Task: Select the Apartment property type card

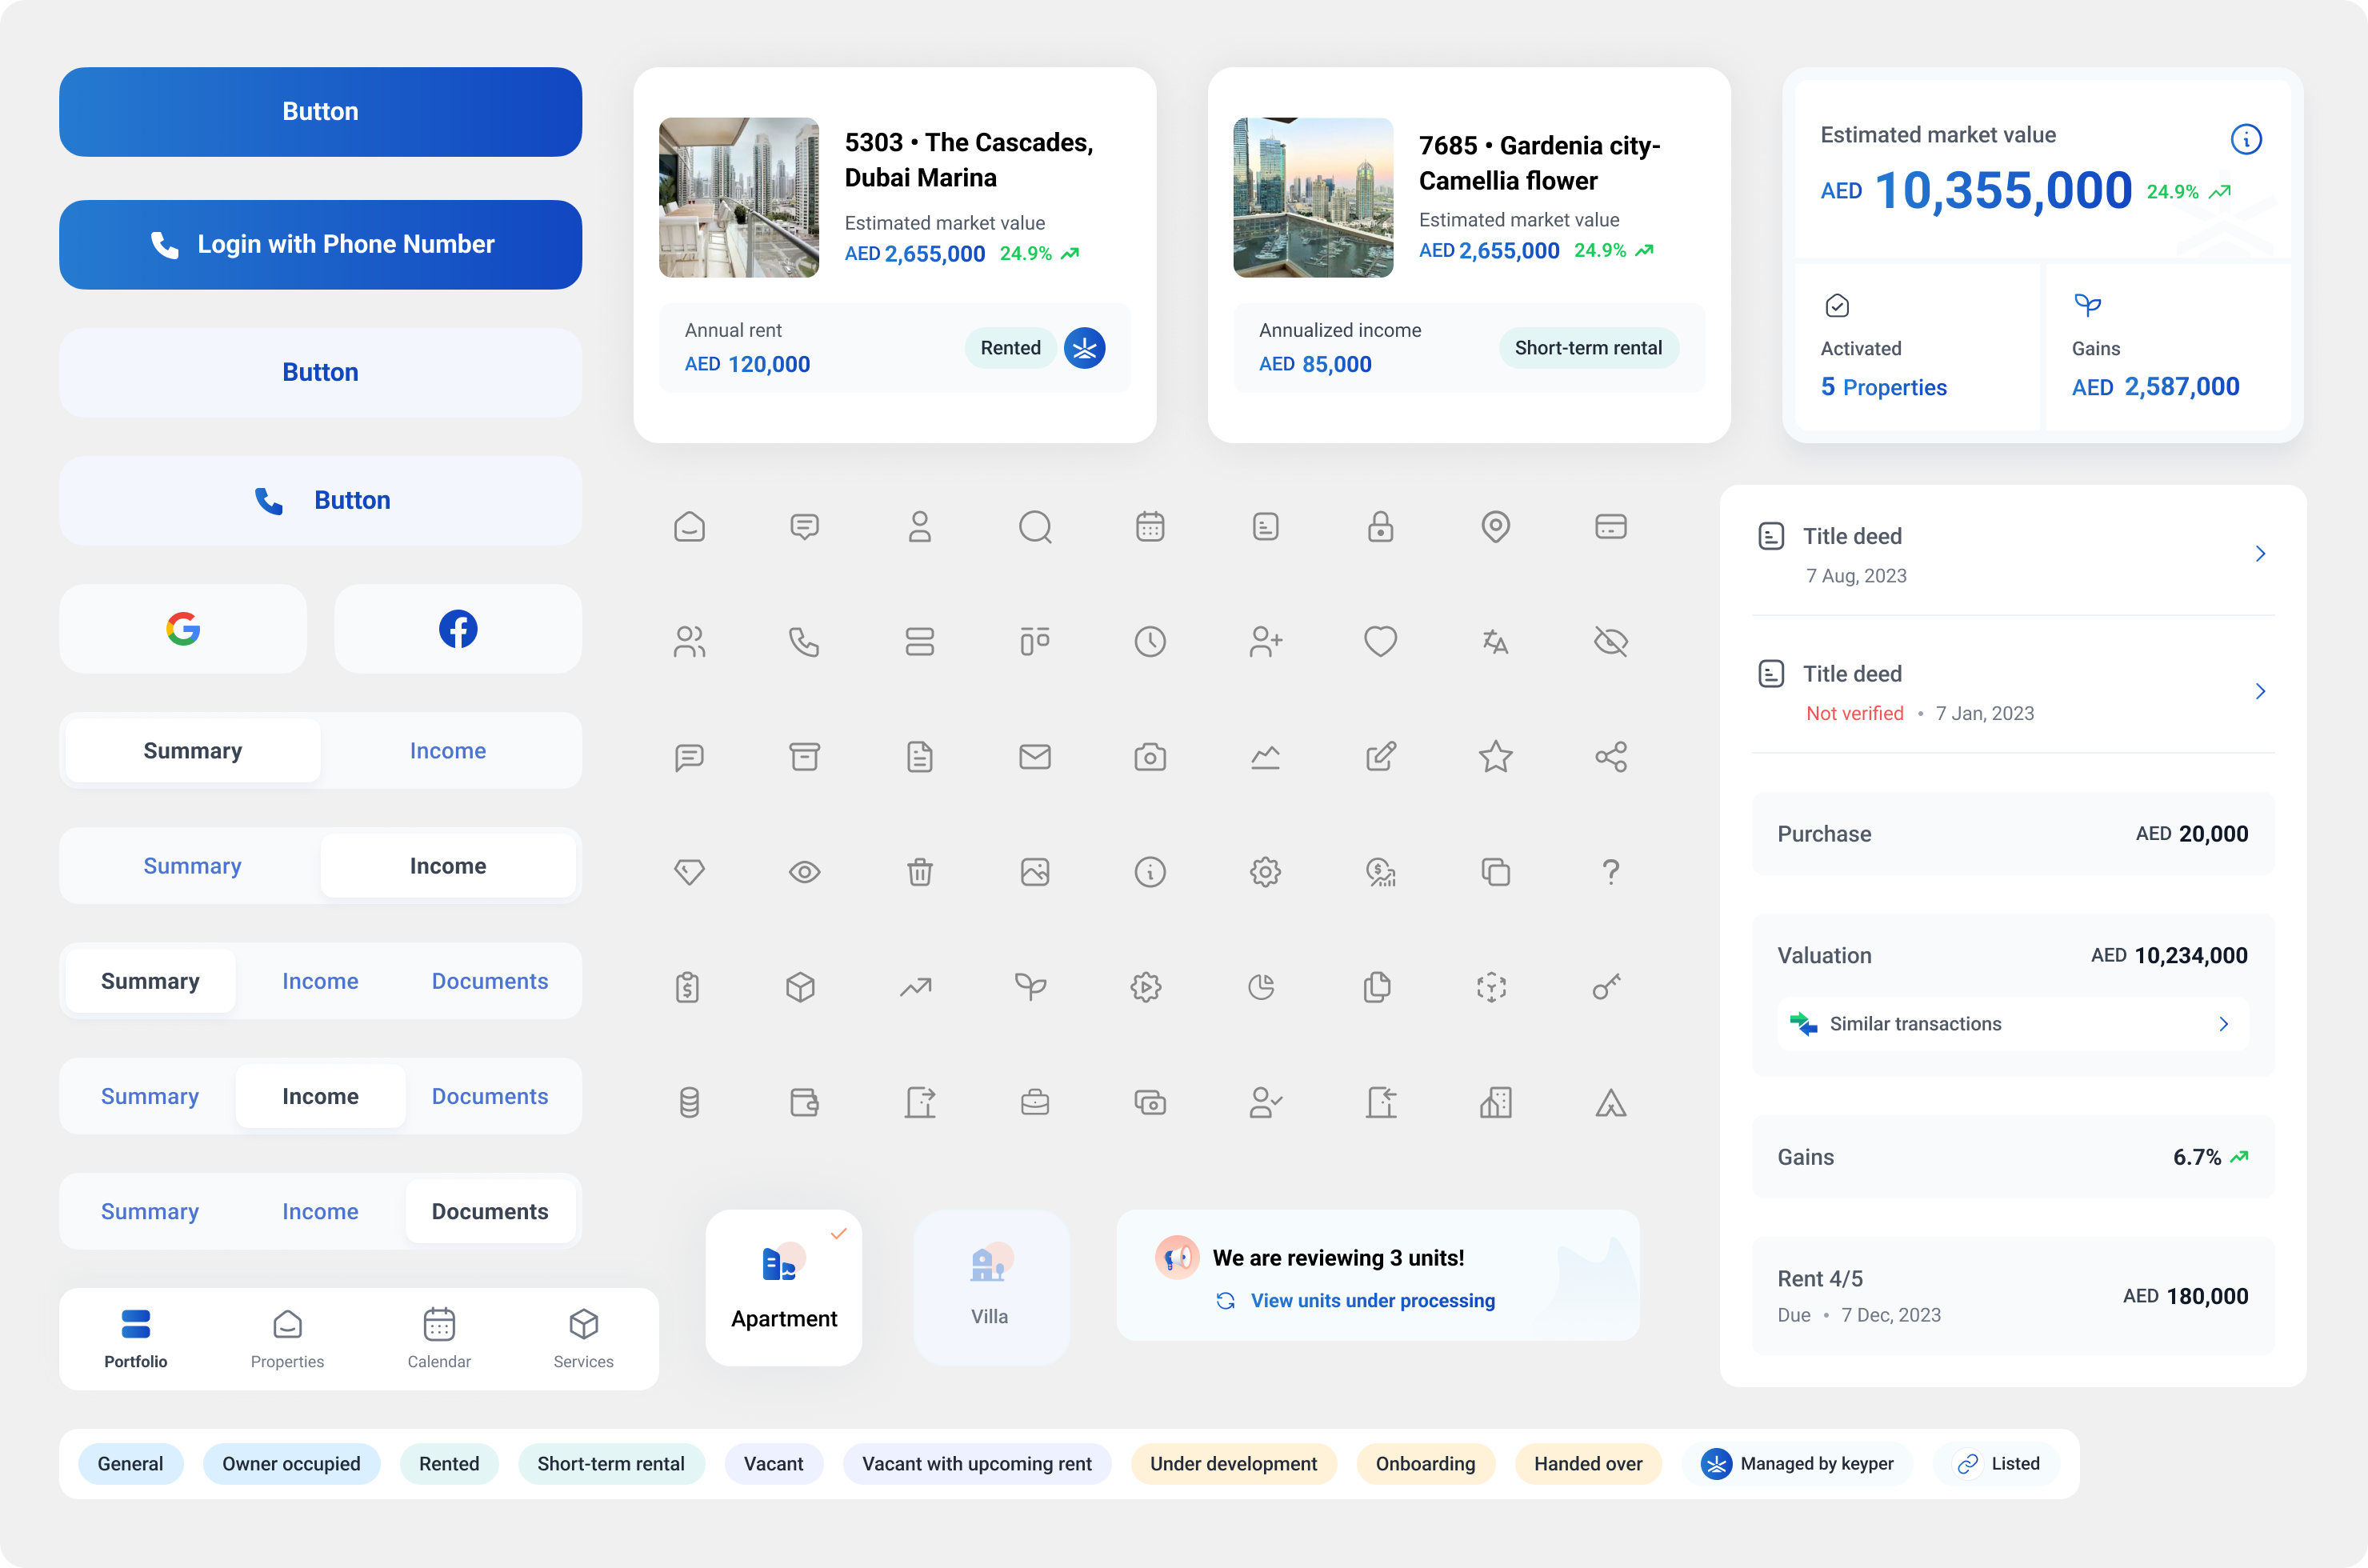Action: [x=784, y=1288]
